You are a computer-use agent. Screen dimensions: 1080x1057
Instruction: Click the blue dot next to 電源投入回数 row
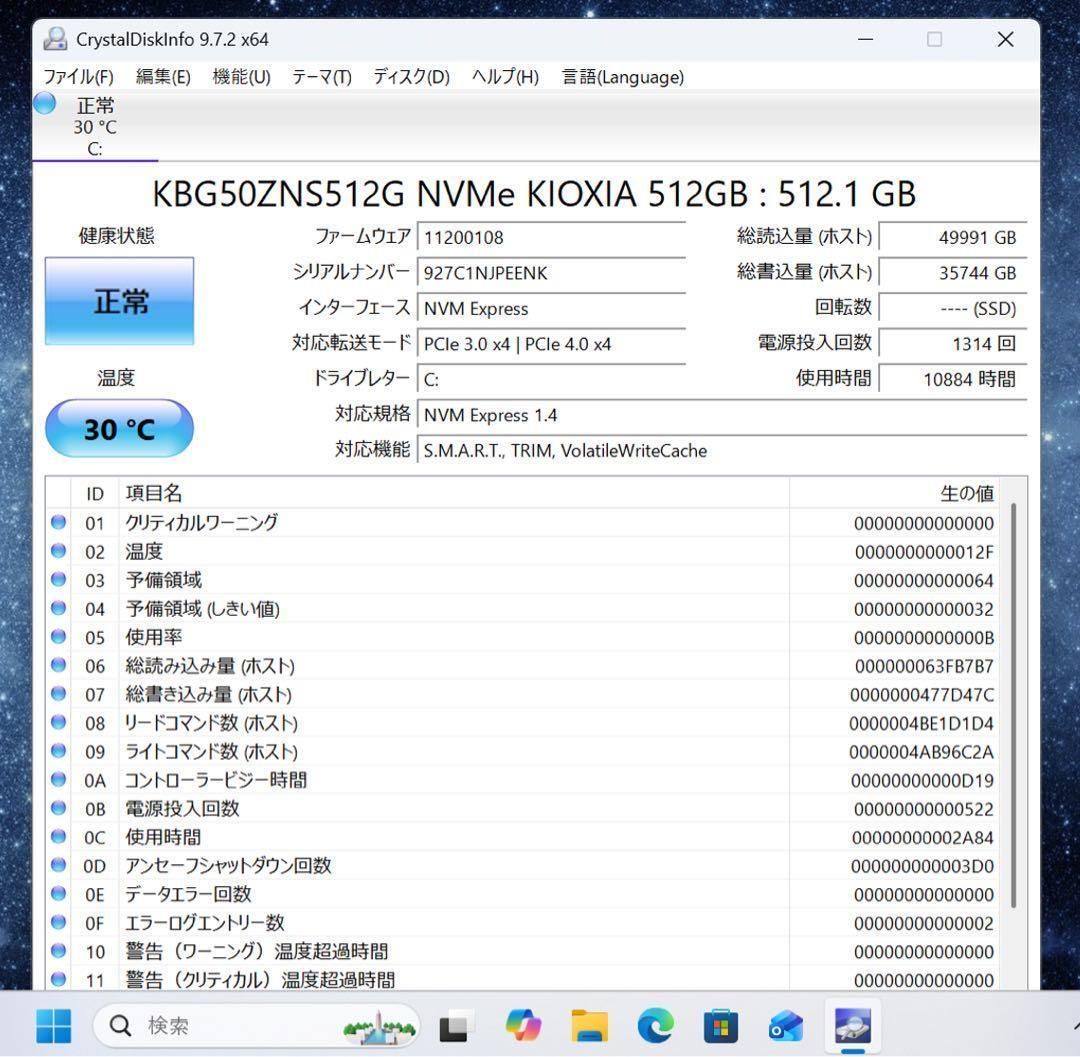[x=58, y=808]
